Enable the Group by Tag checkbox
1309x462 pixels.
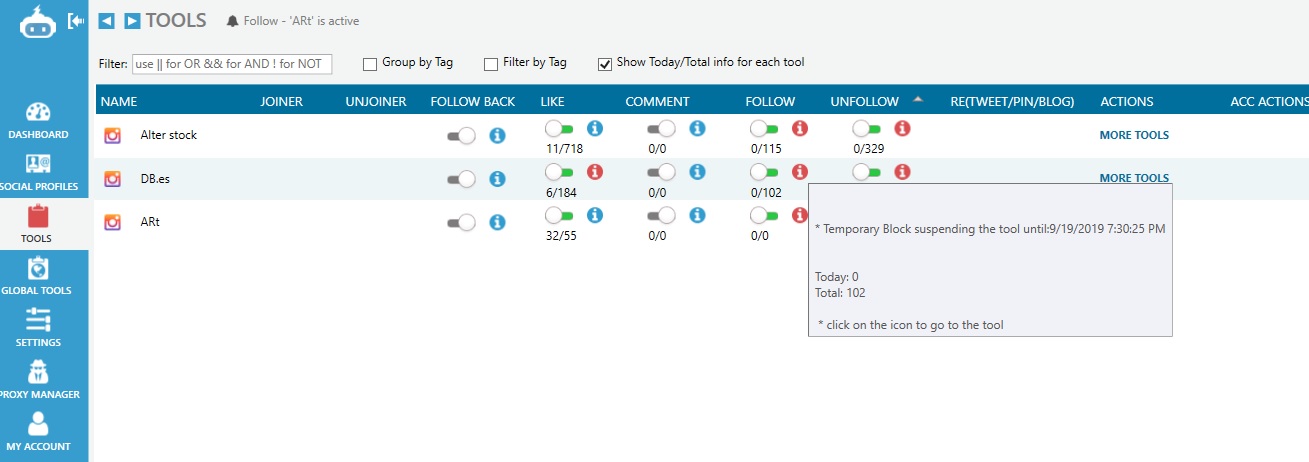(x=370, y=64)
